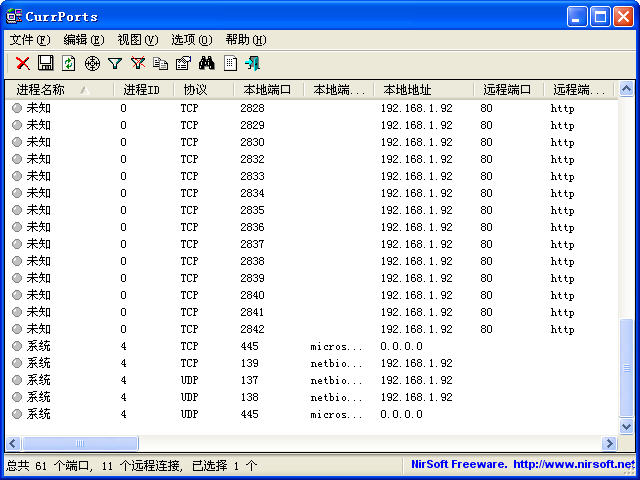Click the red X close selected connections icon
Image resolution: width=640 pixels, height=480 pixels.
(x=23, y=63)
